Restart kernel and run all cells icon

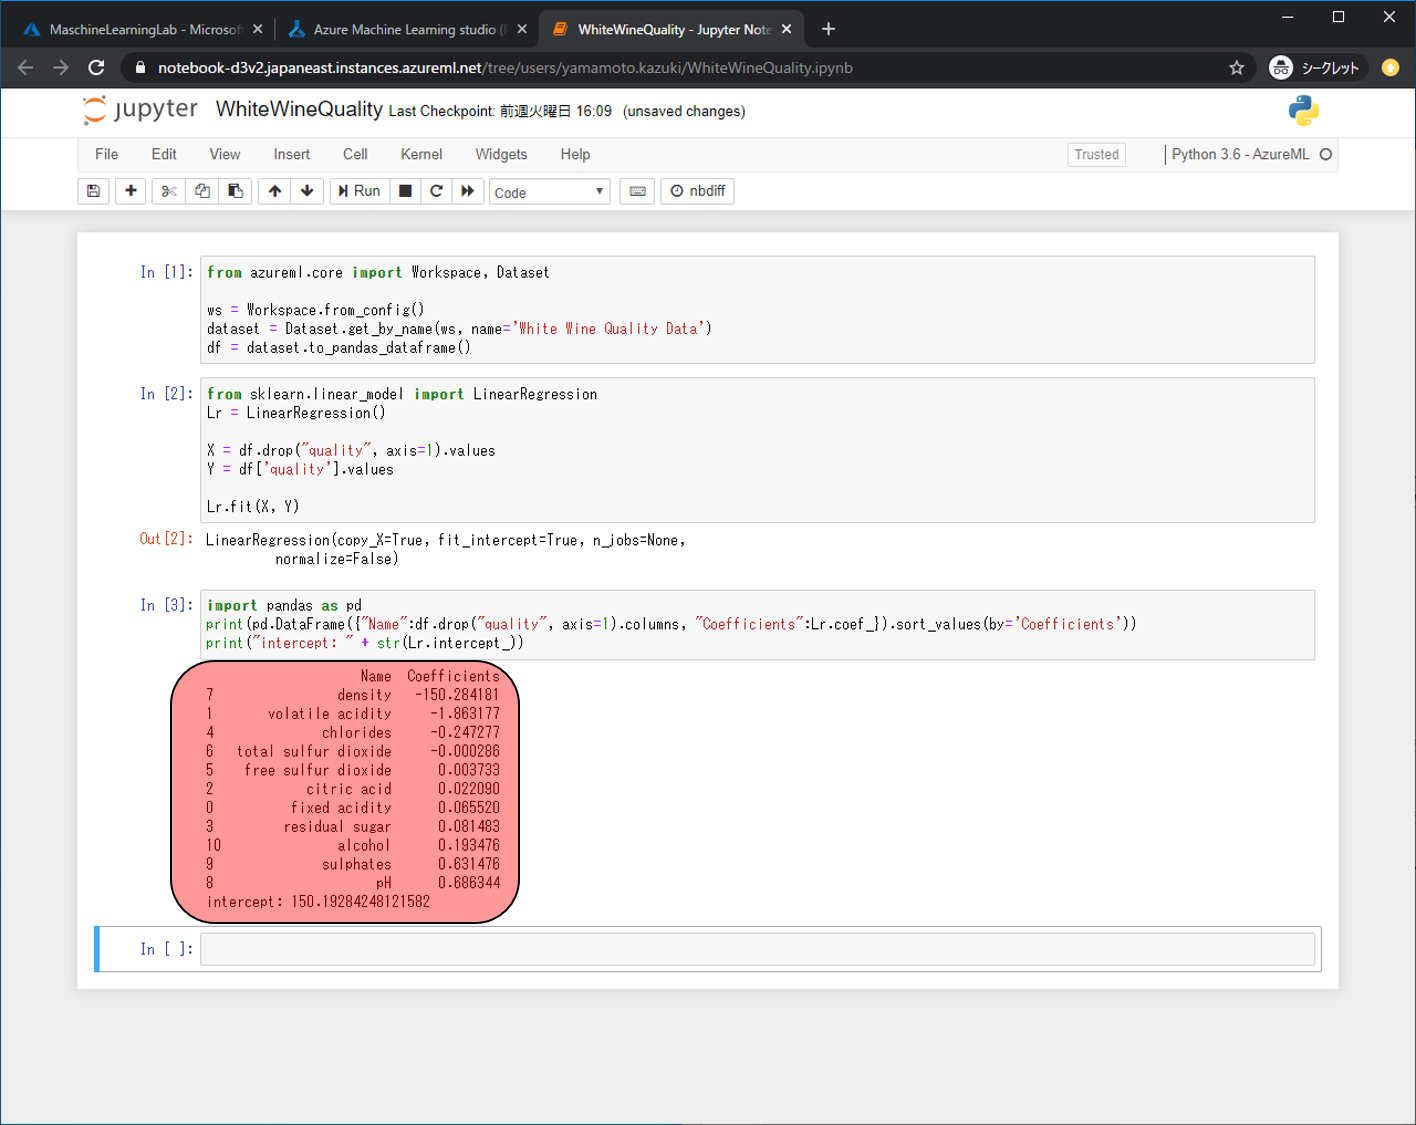point(467,191)
